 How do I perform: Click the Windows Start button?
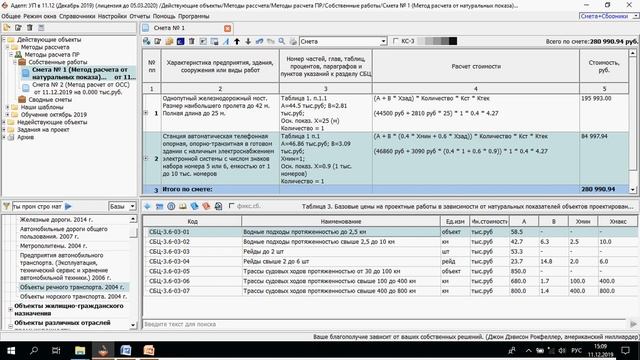click(11, 351)
